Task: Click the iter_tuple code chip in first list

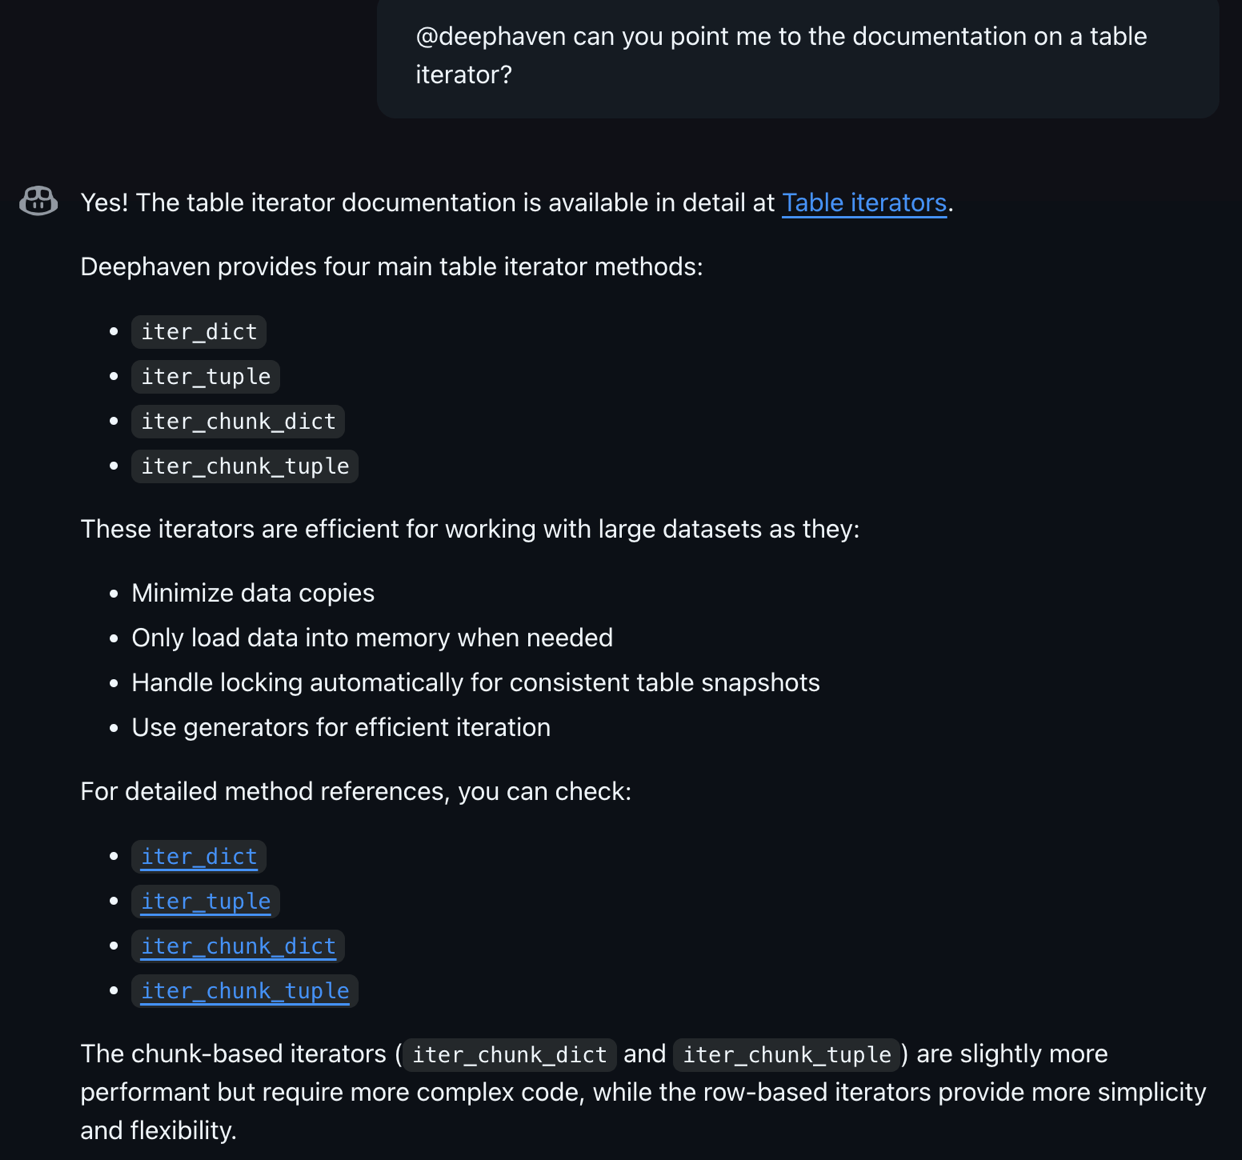Action: click(205, 376)
